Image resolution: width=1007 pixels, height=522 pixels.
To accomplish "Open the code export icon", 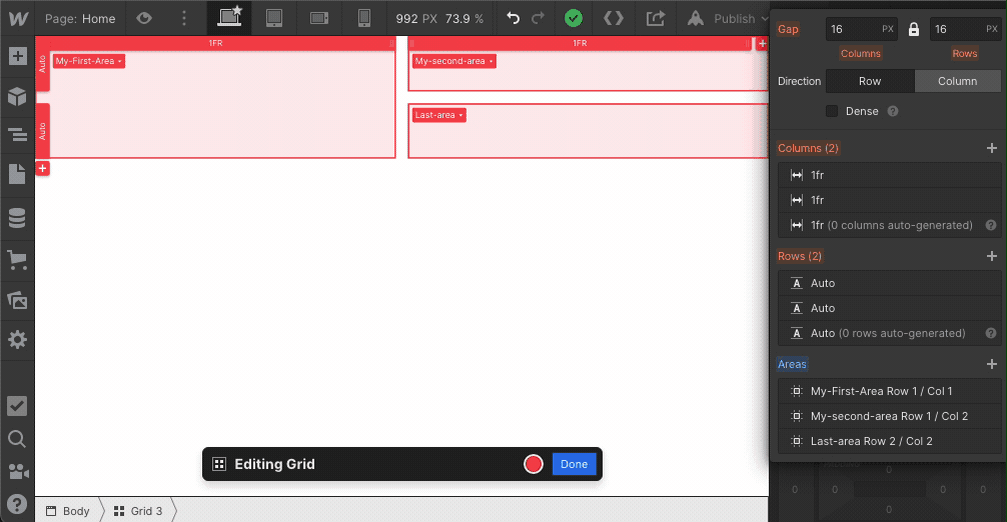I will [x=613, y=18].
